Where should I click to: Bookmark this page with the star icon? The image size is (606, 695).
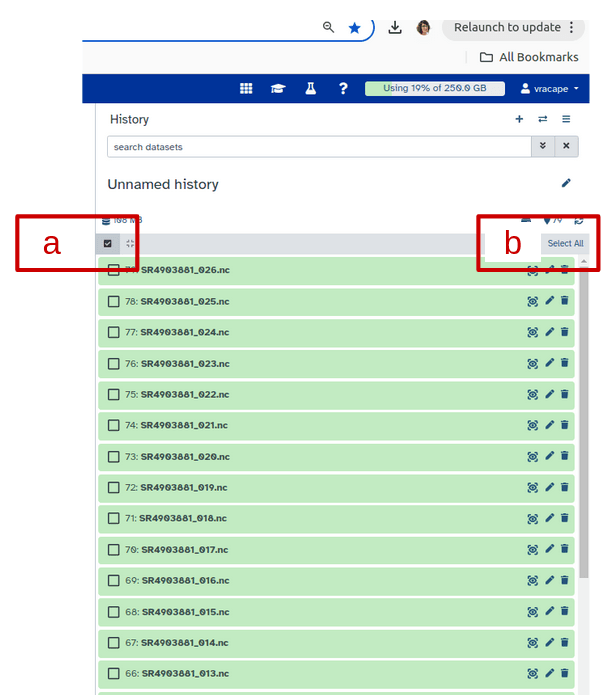[x=354, y=28]
